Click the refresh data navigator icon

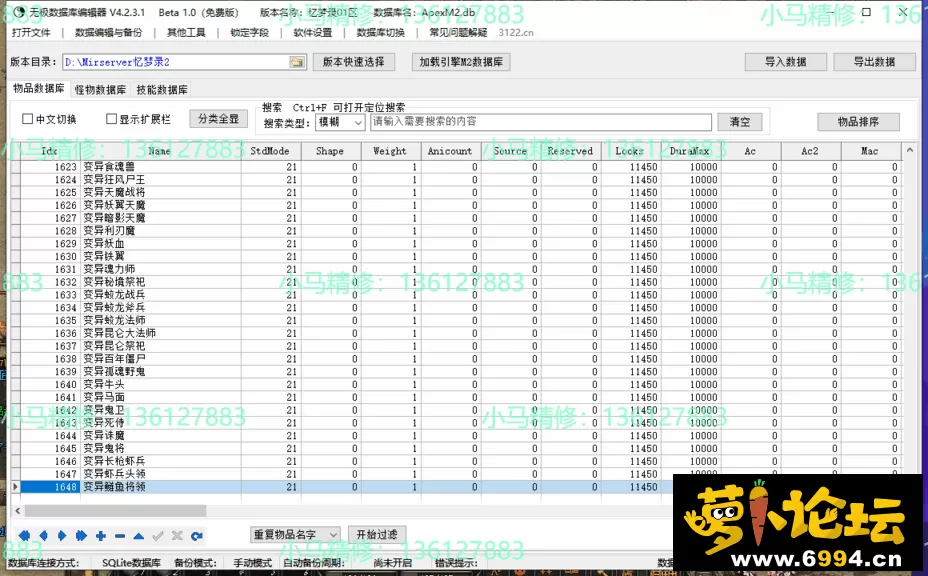tap(197, 536)
